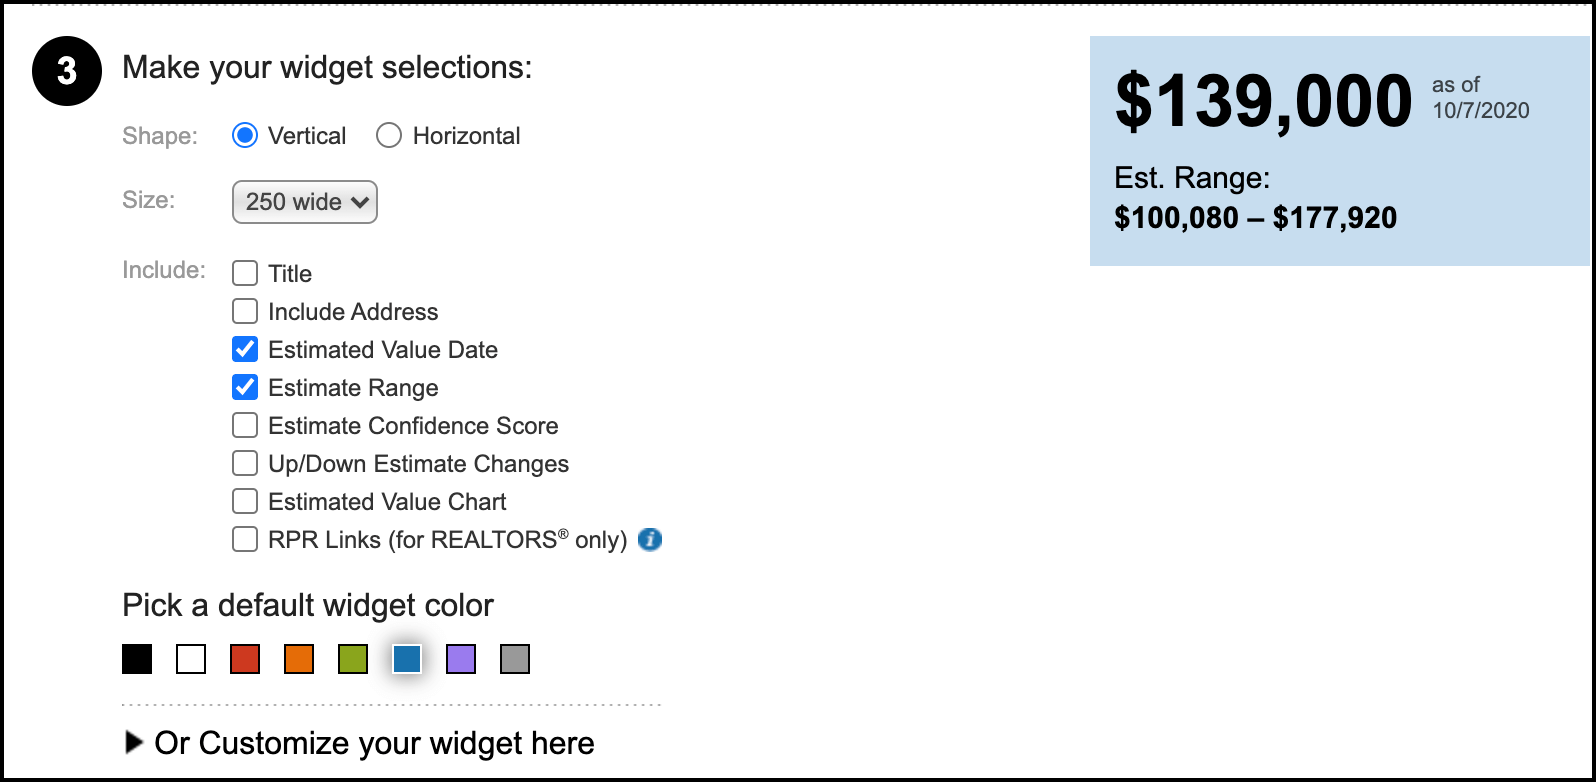Enable RPR Links for REALTORS checkbox

pyautogui.click(x=245, y=540)
